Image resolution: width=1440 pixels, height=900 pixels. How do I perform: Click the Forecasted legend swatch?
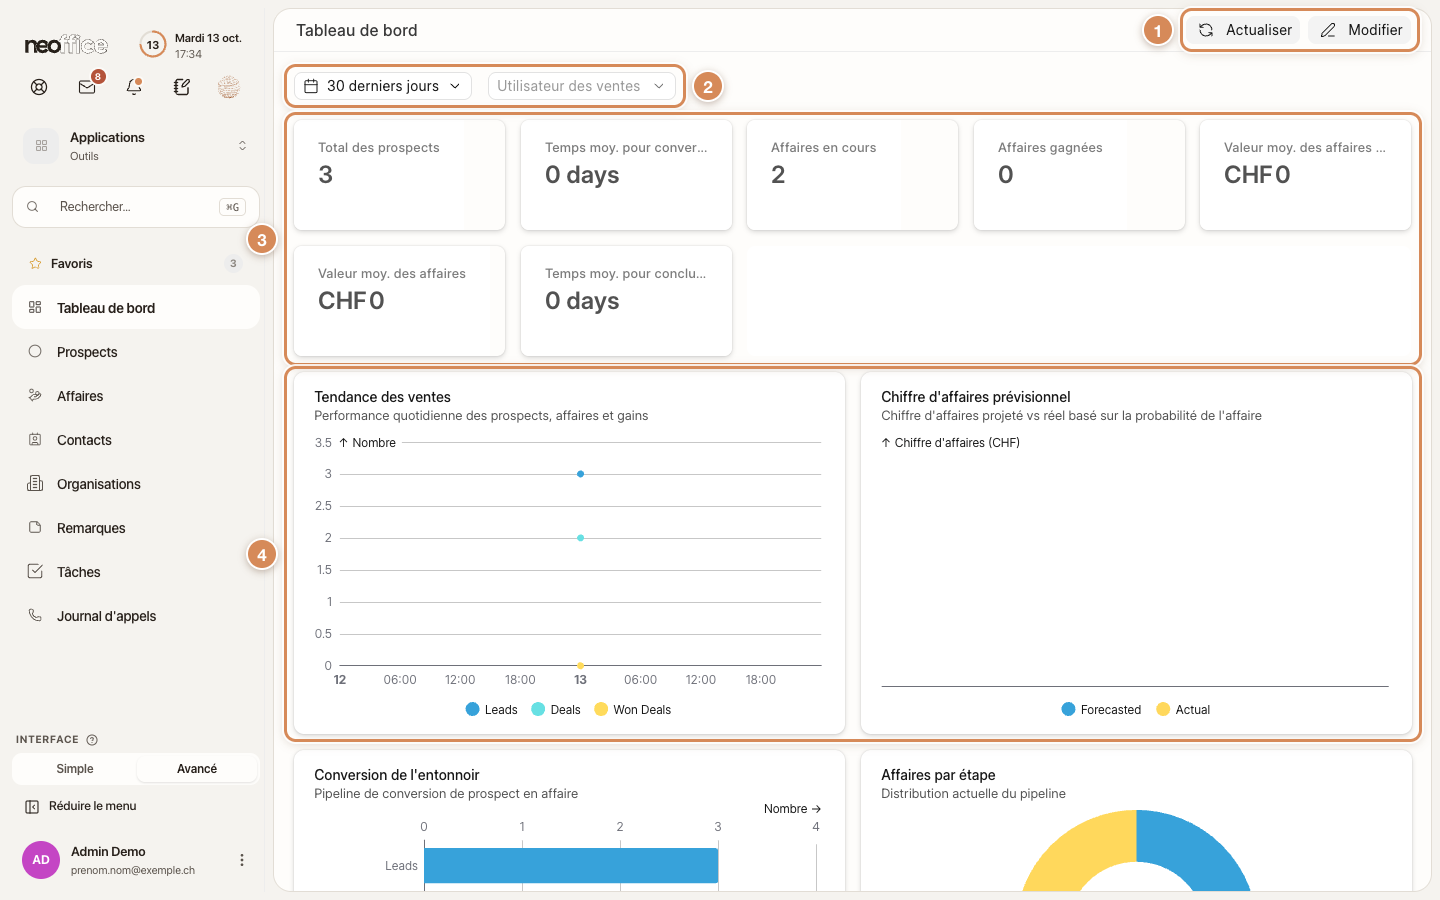(x=1068, y=709)
